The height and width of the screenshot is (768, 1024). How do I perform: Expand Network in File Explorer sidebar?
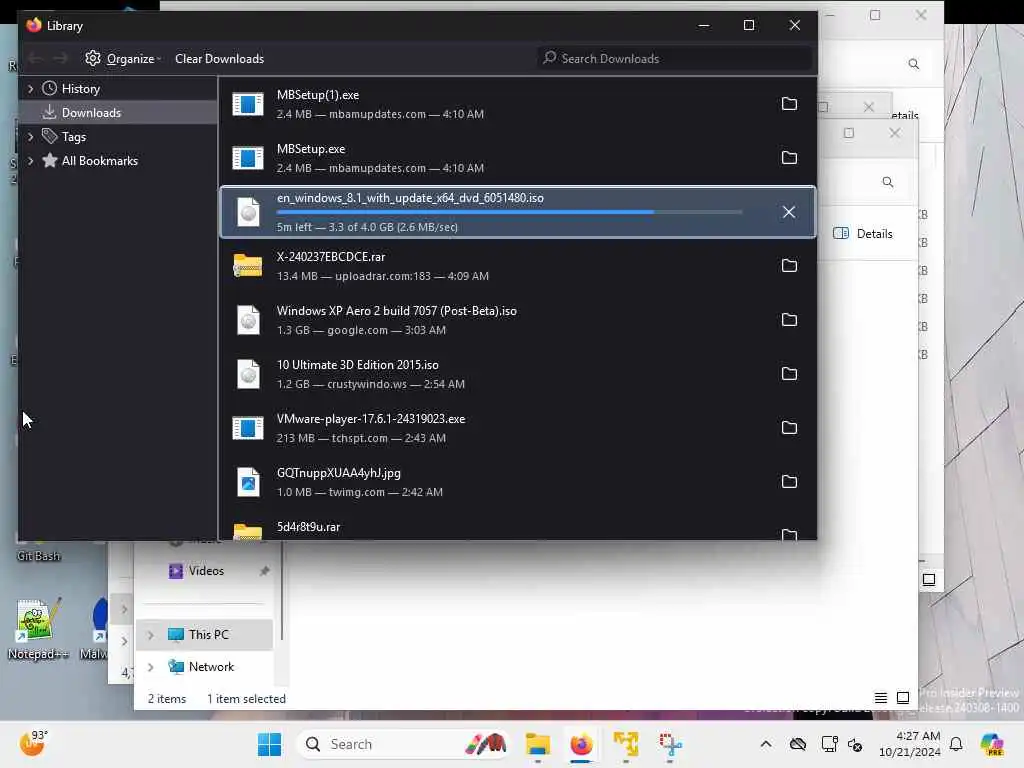click(150, 667)
